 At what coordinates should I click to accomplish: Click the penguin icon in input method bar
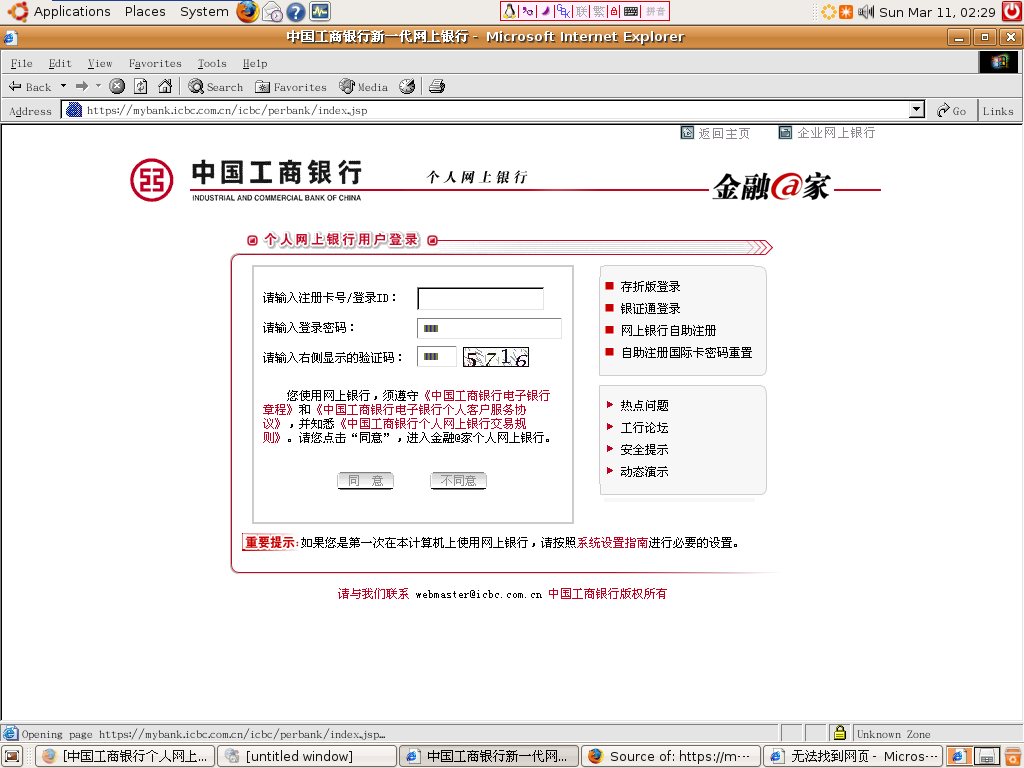[x=509, y=11]
